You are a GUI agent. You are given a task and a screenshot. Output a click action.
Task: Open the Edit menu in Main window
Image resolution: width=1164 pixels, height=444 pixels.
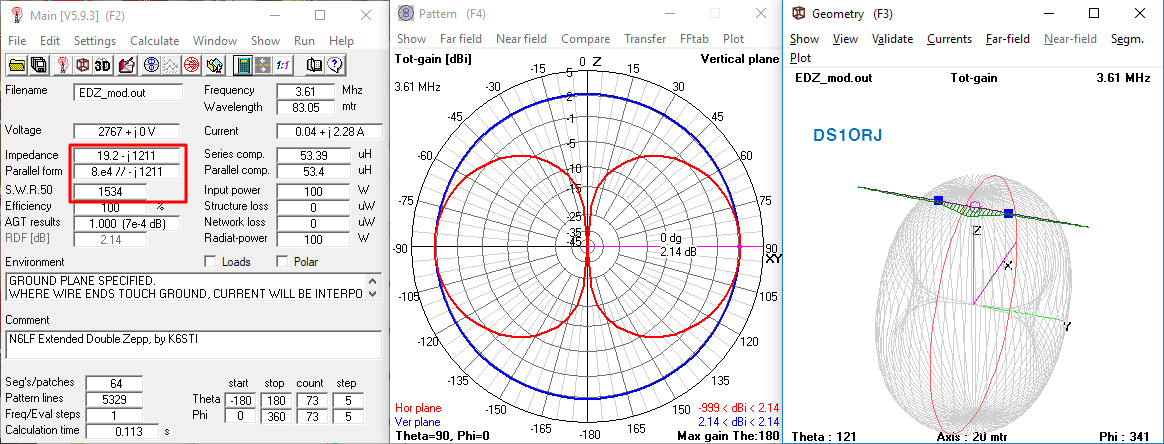(x=50, y=41)
